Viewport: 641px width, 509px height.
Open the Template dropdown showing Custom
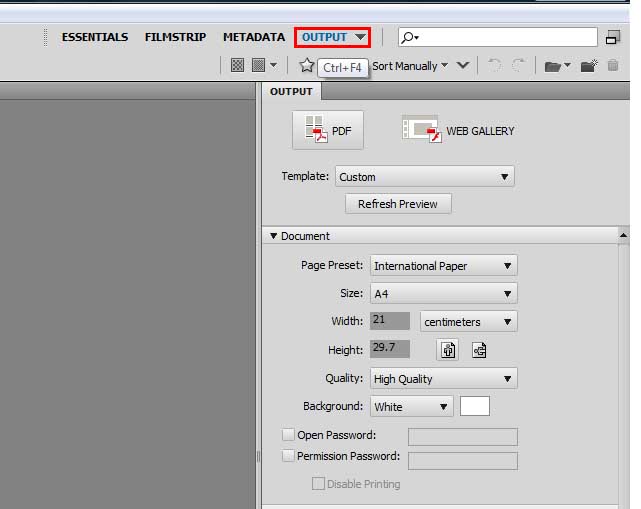click(424, 177)
